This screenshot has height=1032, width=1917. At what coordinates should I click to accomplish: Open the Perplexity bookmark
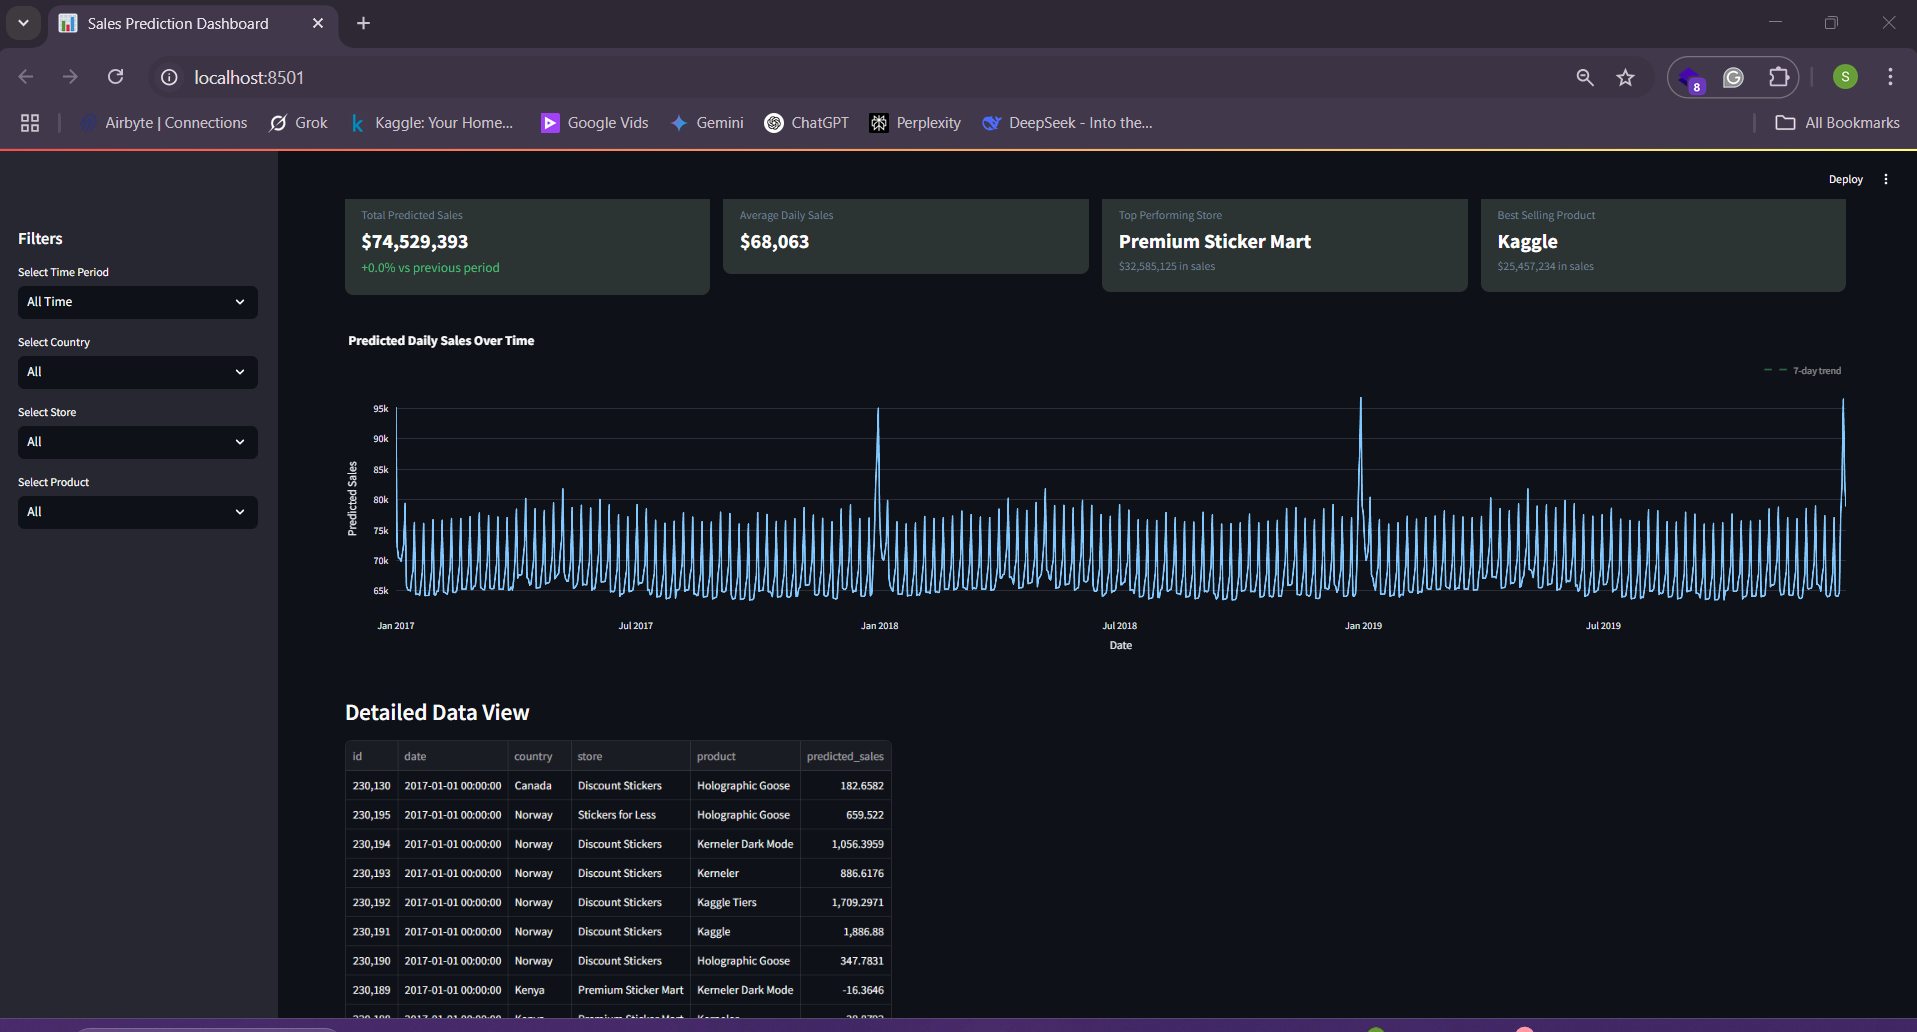point(915,123)
